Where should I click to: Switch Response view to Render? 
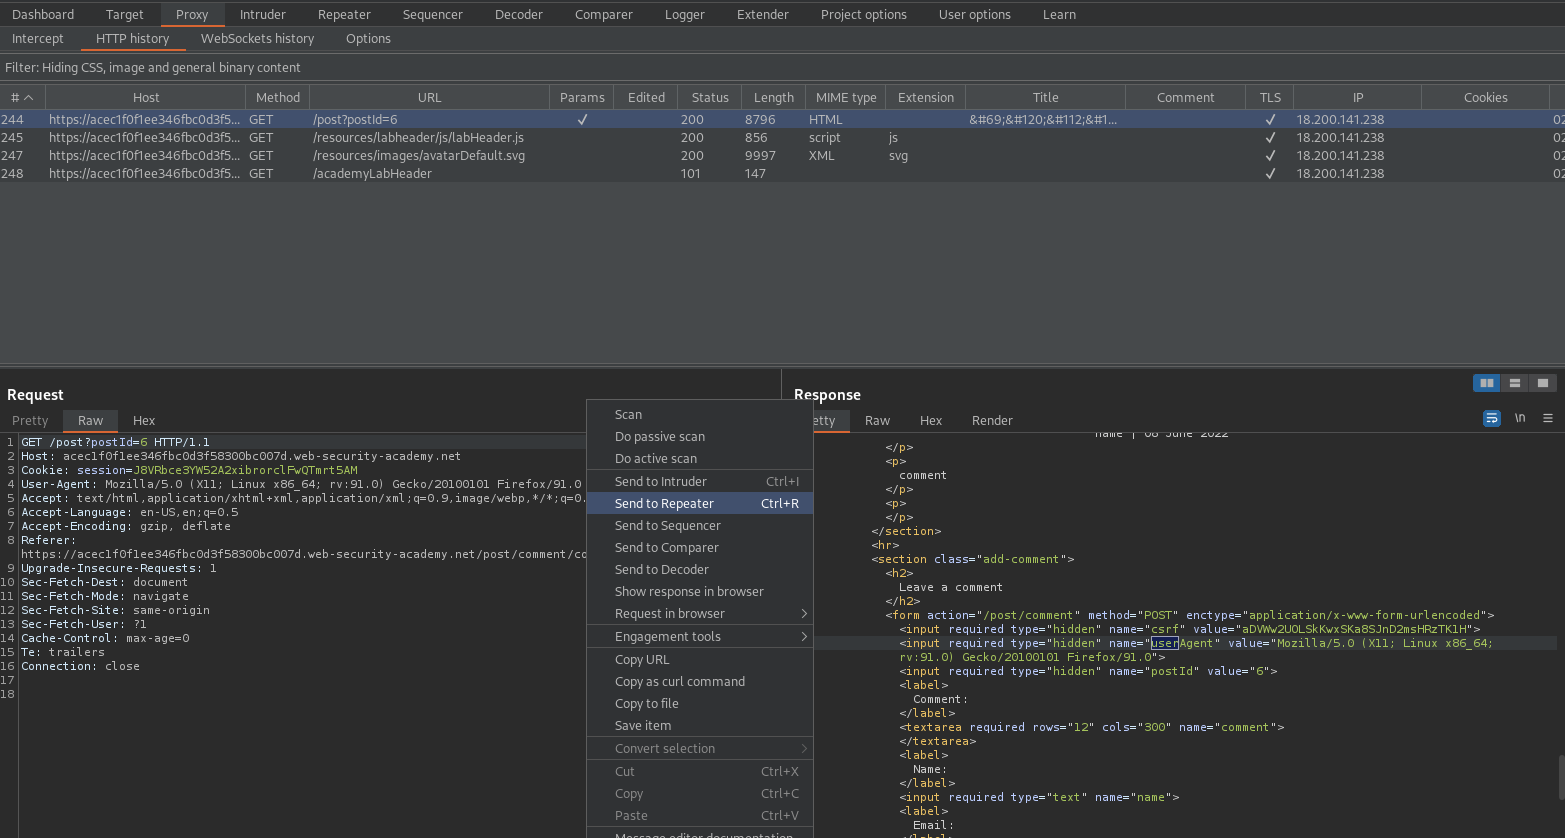(x=993, y=420)
